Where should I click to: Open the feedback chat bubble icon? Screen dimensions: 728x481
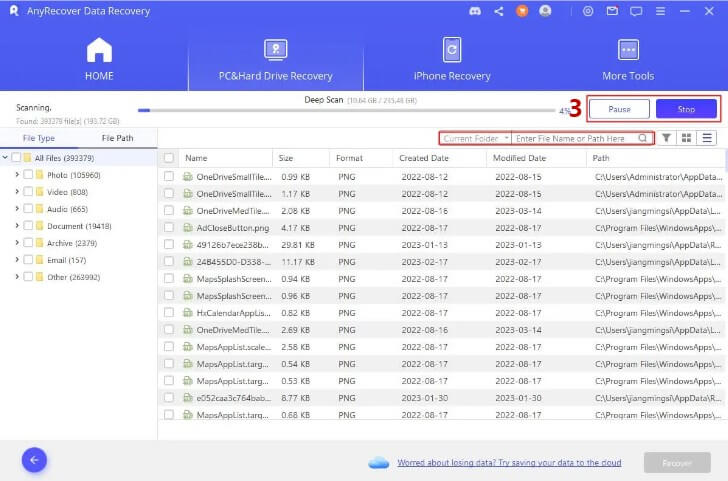(x=637, y=11)
